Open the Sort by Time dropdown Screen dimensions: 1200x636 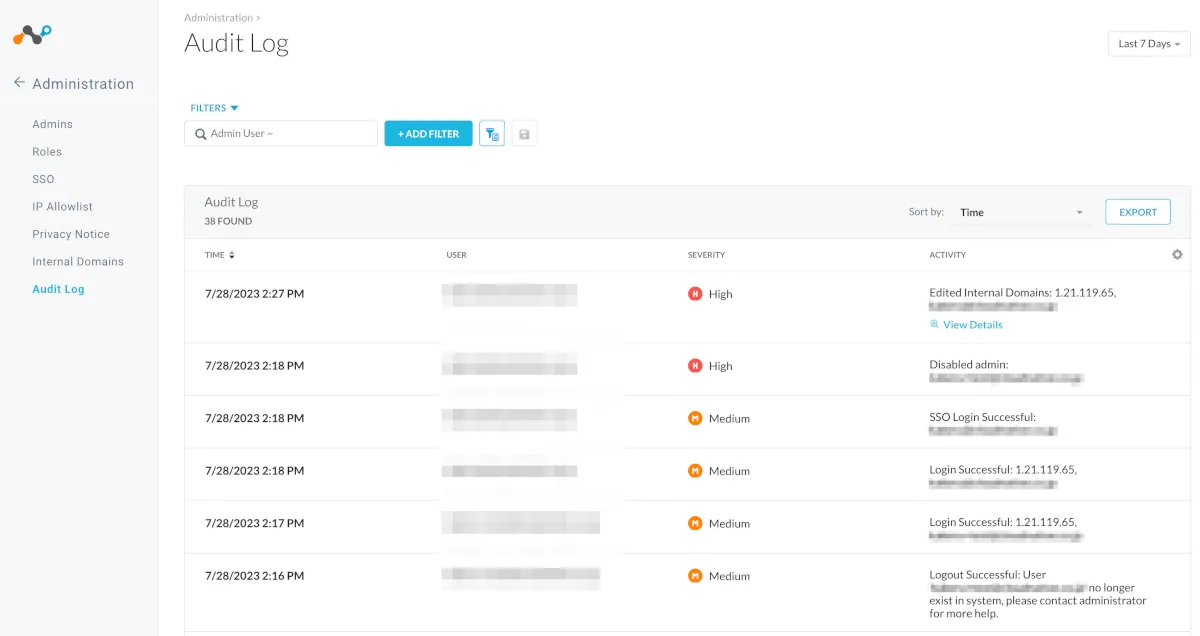1020,212
